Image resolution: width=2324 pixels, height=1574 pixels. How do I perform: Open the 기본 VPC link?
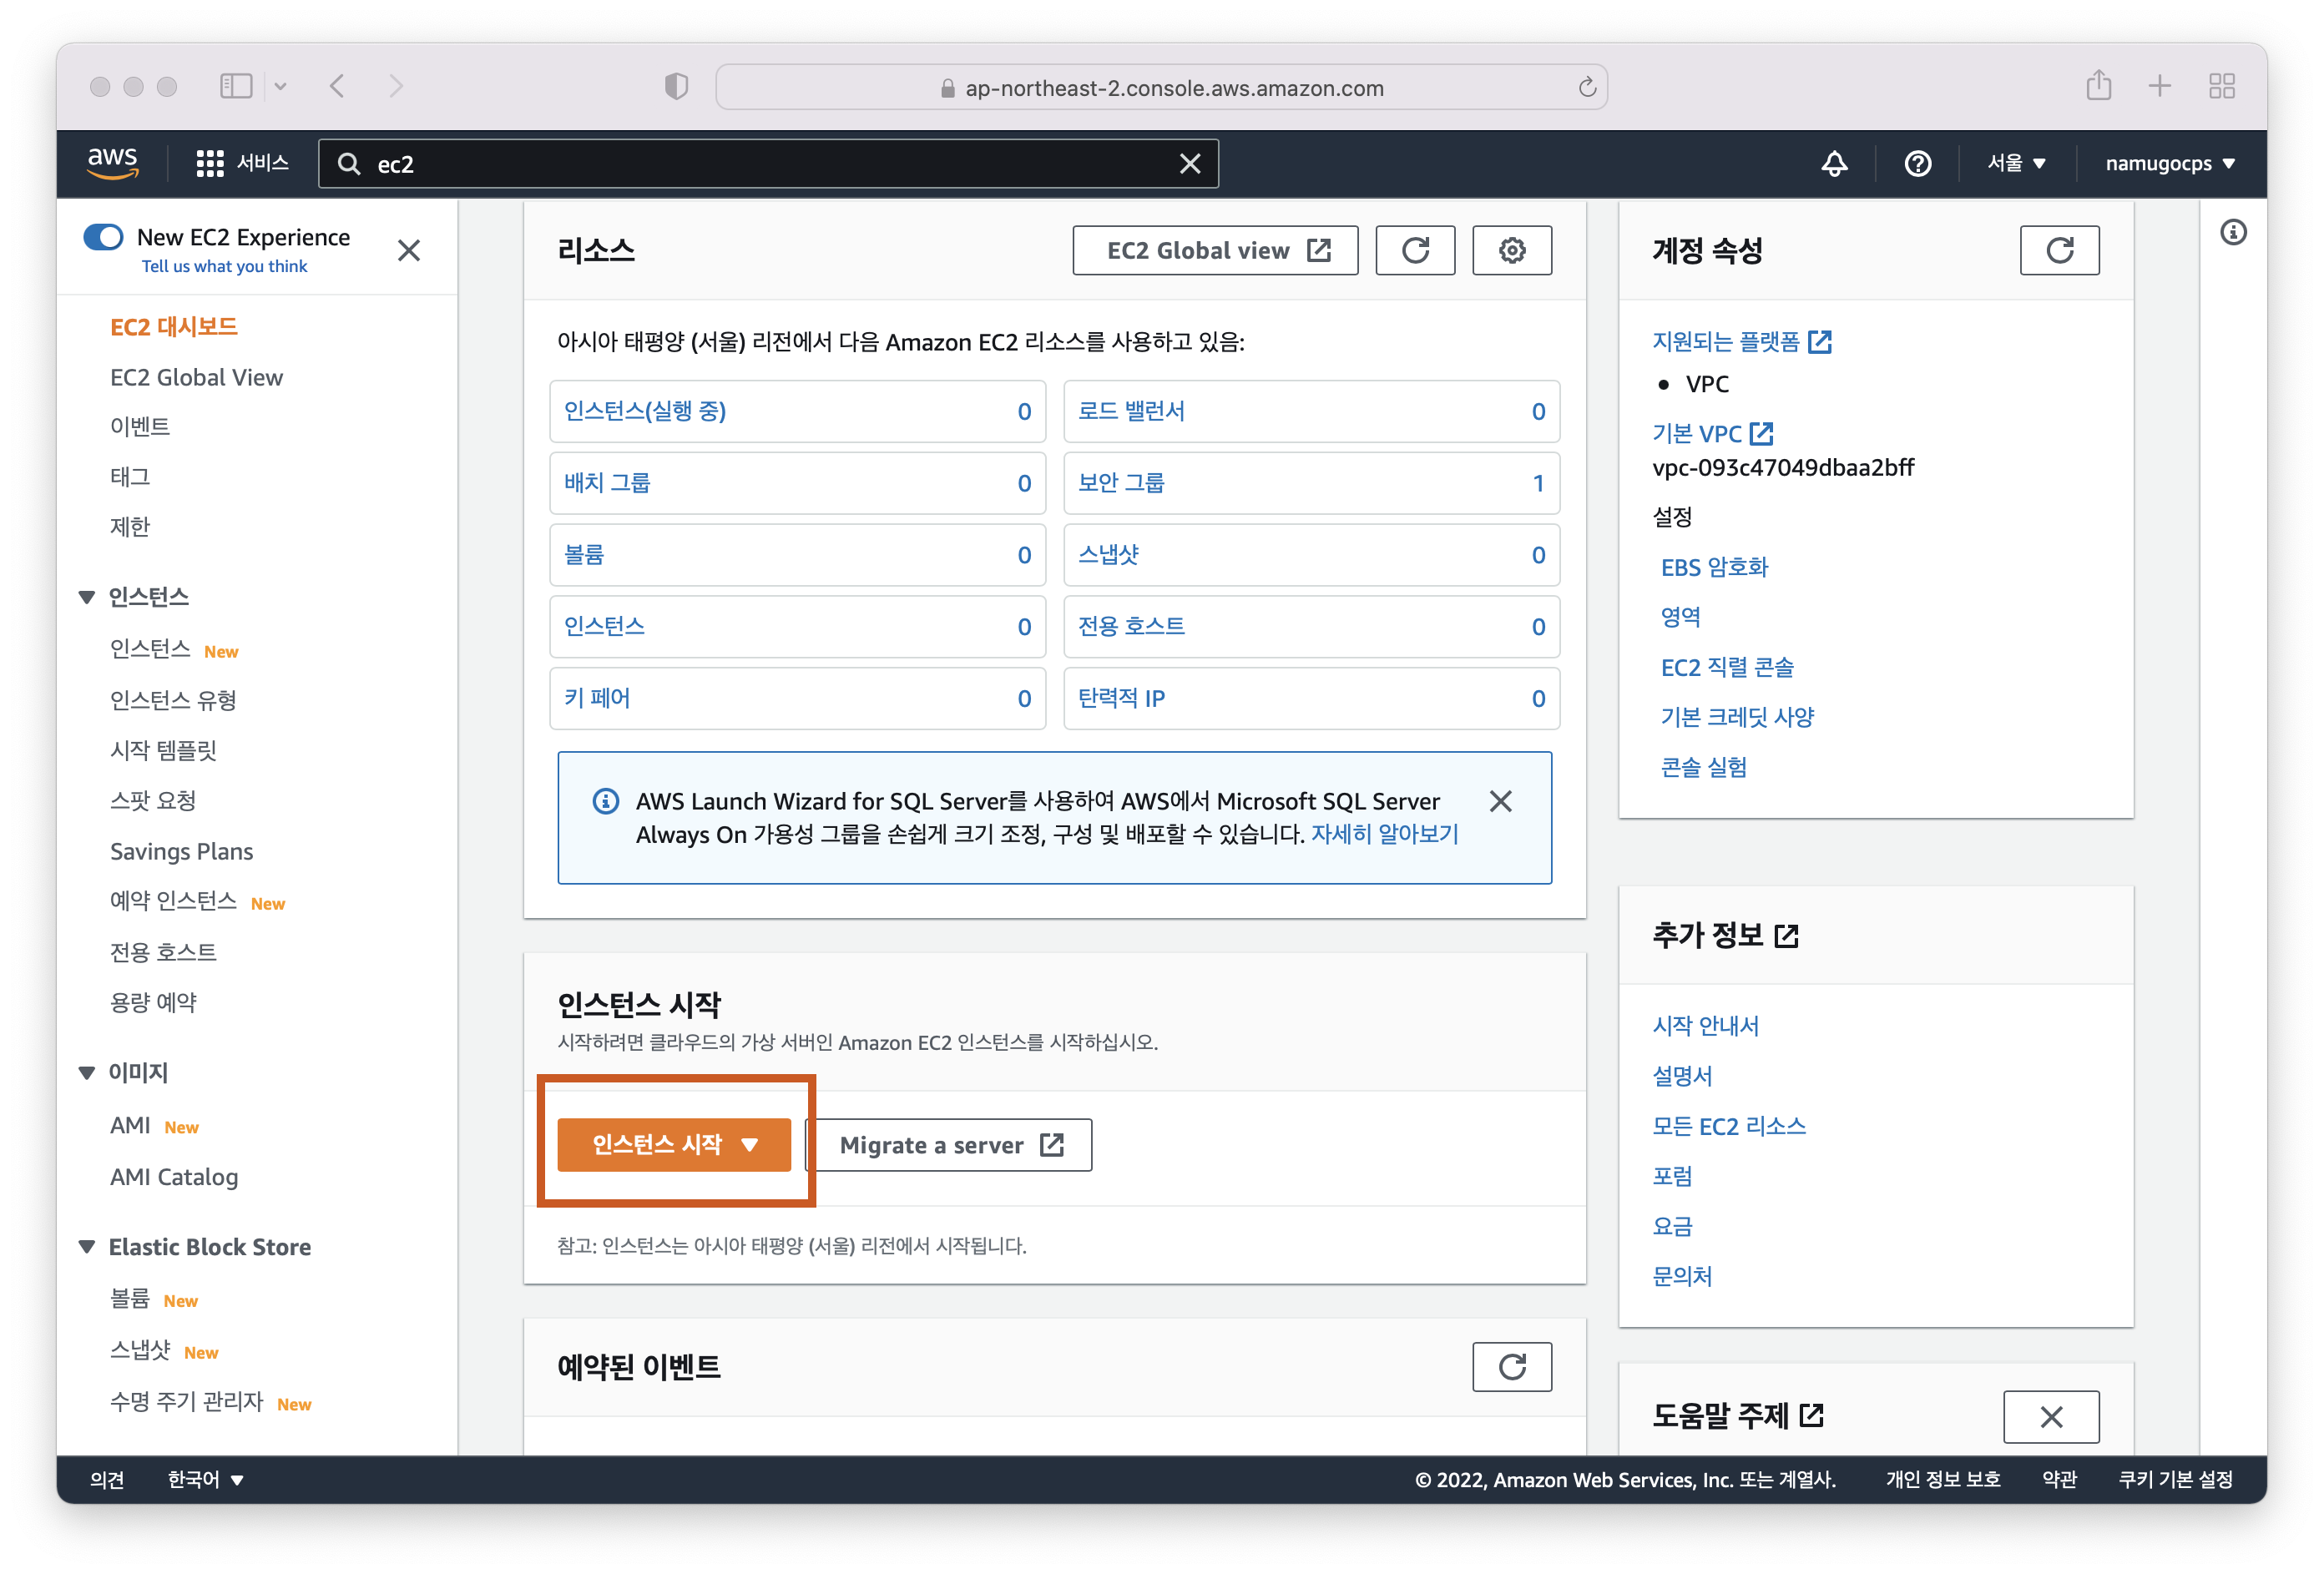point(1713,433)
